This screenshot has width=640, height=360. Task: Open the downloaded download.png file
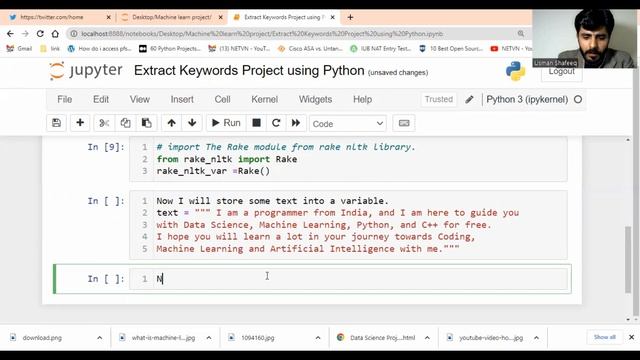tap(42, 338)
